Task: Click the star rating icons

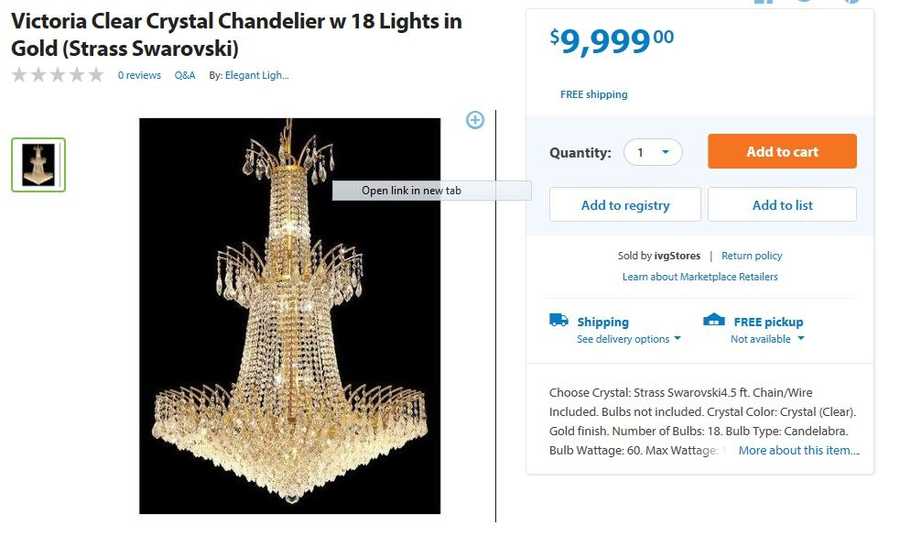Action: pyautogui.click(x=58, y=75)
